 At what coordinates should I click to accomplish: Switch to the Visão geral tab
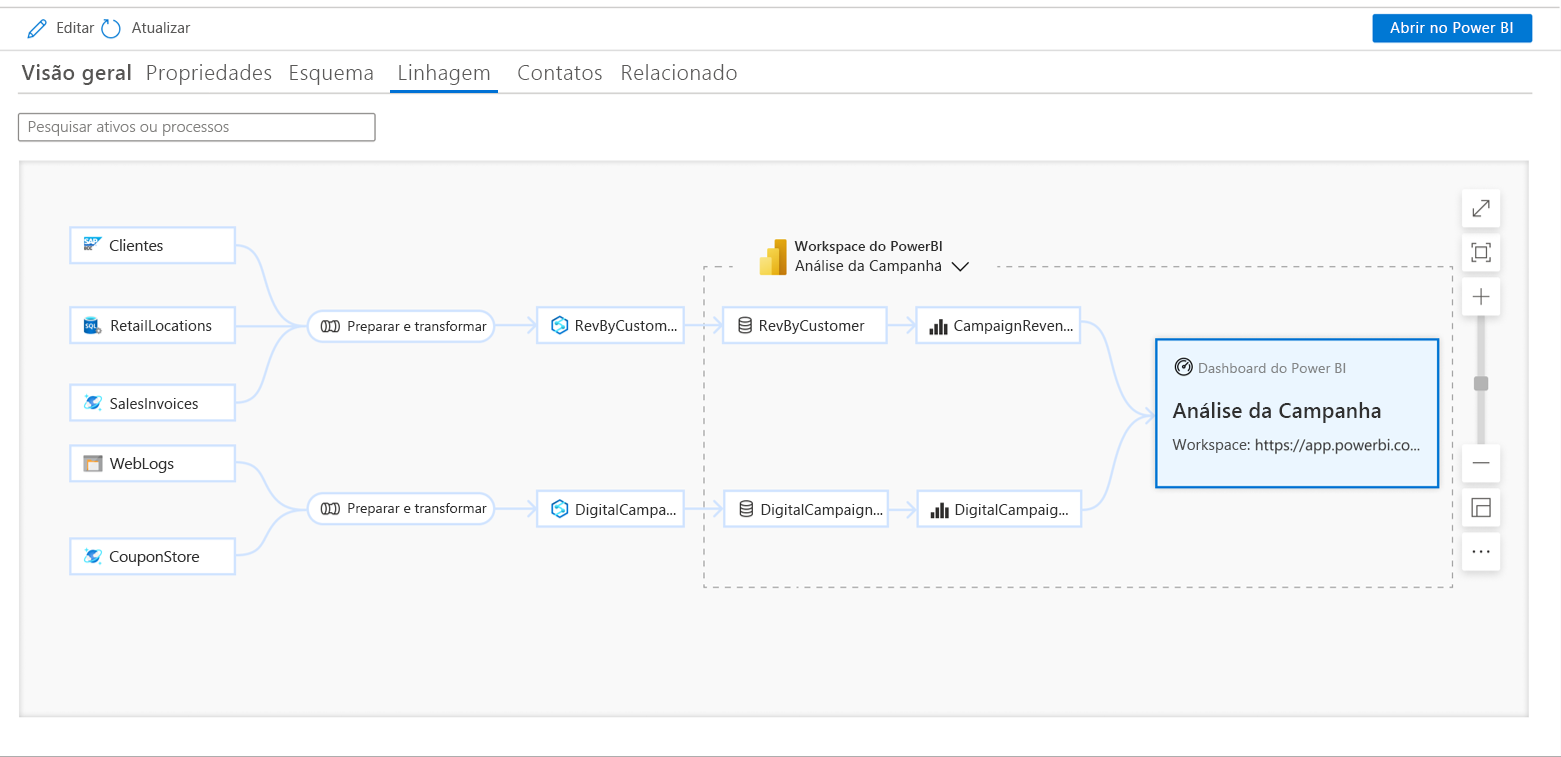(x=77, y=73)
